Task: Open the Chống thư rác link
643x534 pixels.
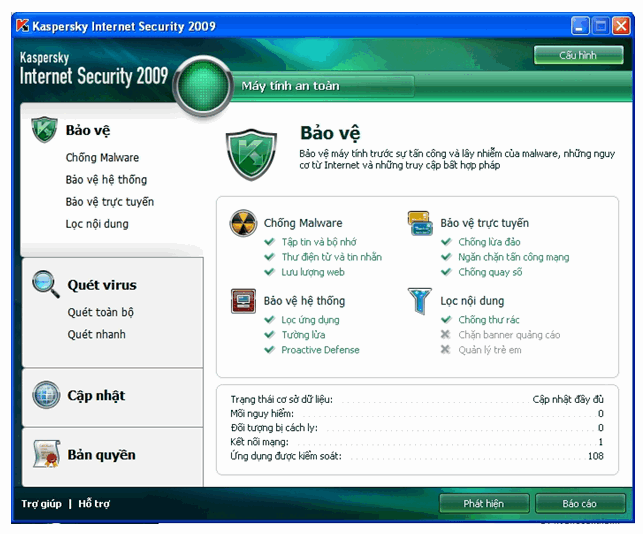Action: pos(489,320)
